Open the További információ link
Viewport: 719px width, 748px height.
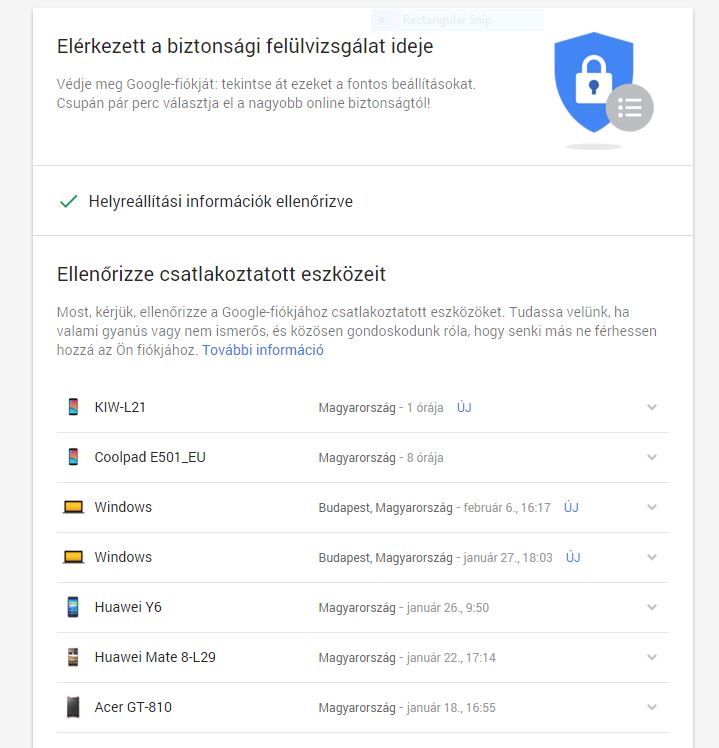pyautogui.click(x=263, y=351)
